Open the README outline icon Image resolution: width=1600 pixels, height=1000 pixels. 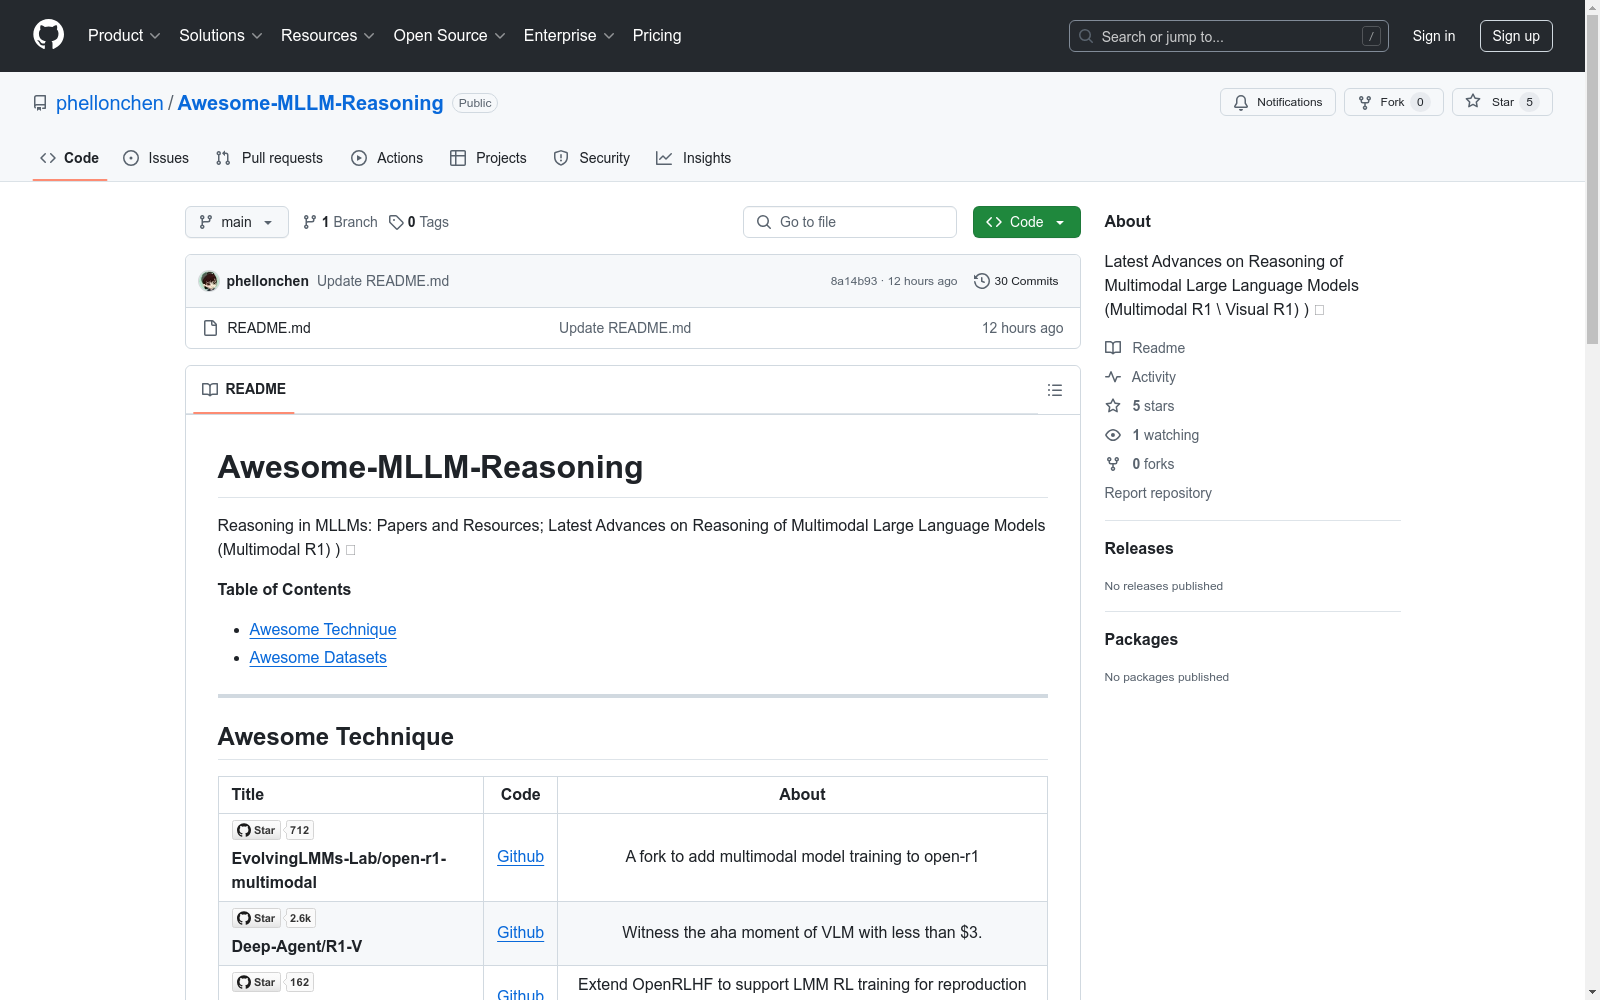click(x=1055, y=390)
